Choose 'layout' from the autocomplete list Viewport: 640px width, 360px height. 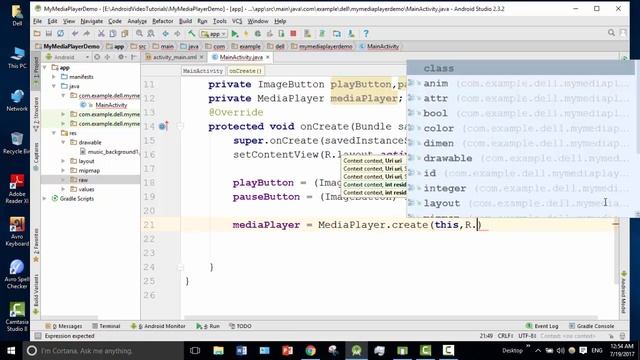(x=521, y=203)
